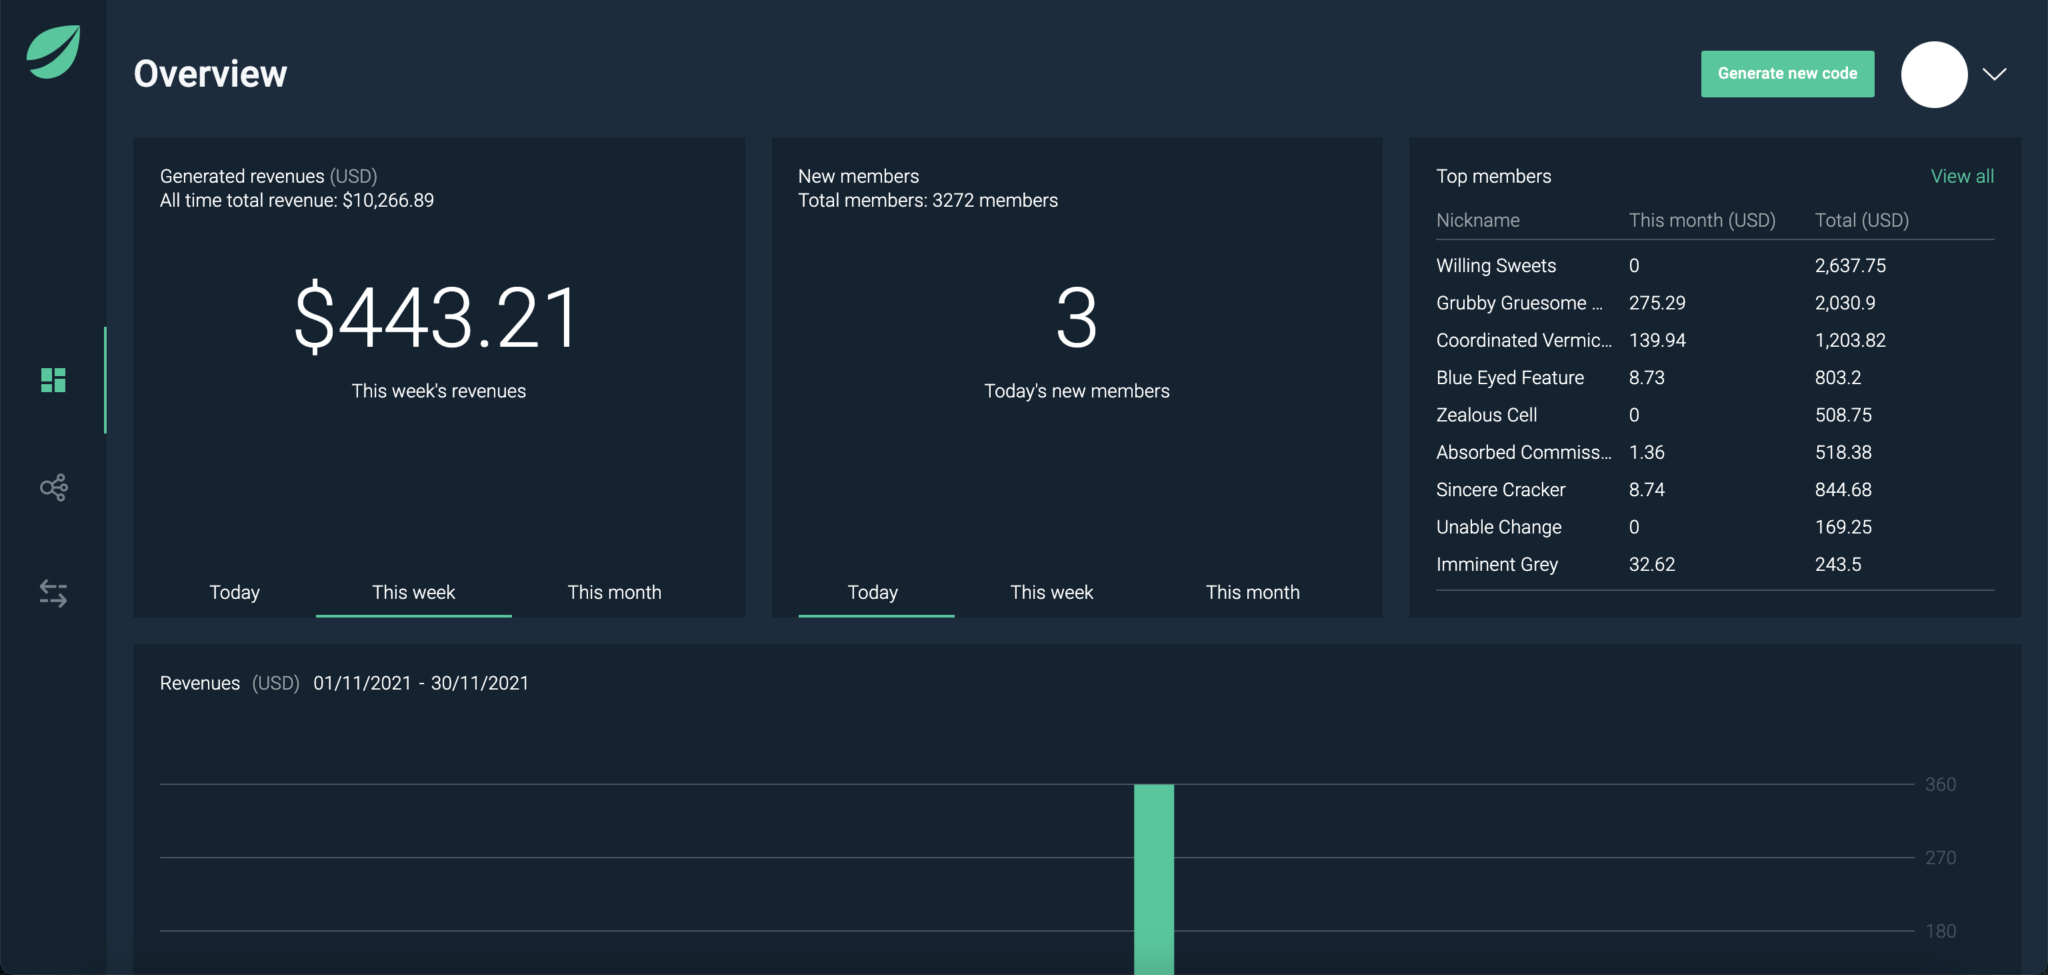Open View all top members link
2048x975 pixels.
pyautogui.click(x=1962, y=176)
